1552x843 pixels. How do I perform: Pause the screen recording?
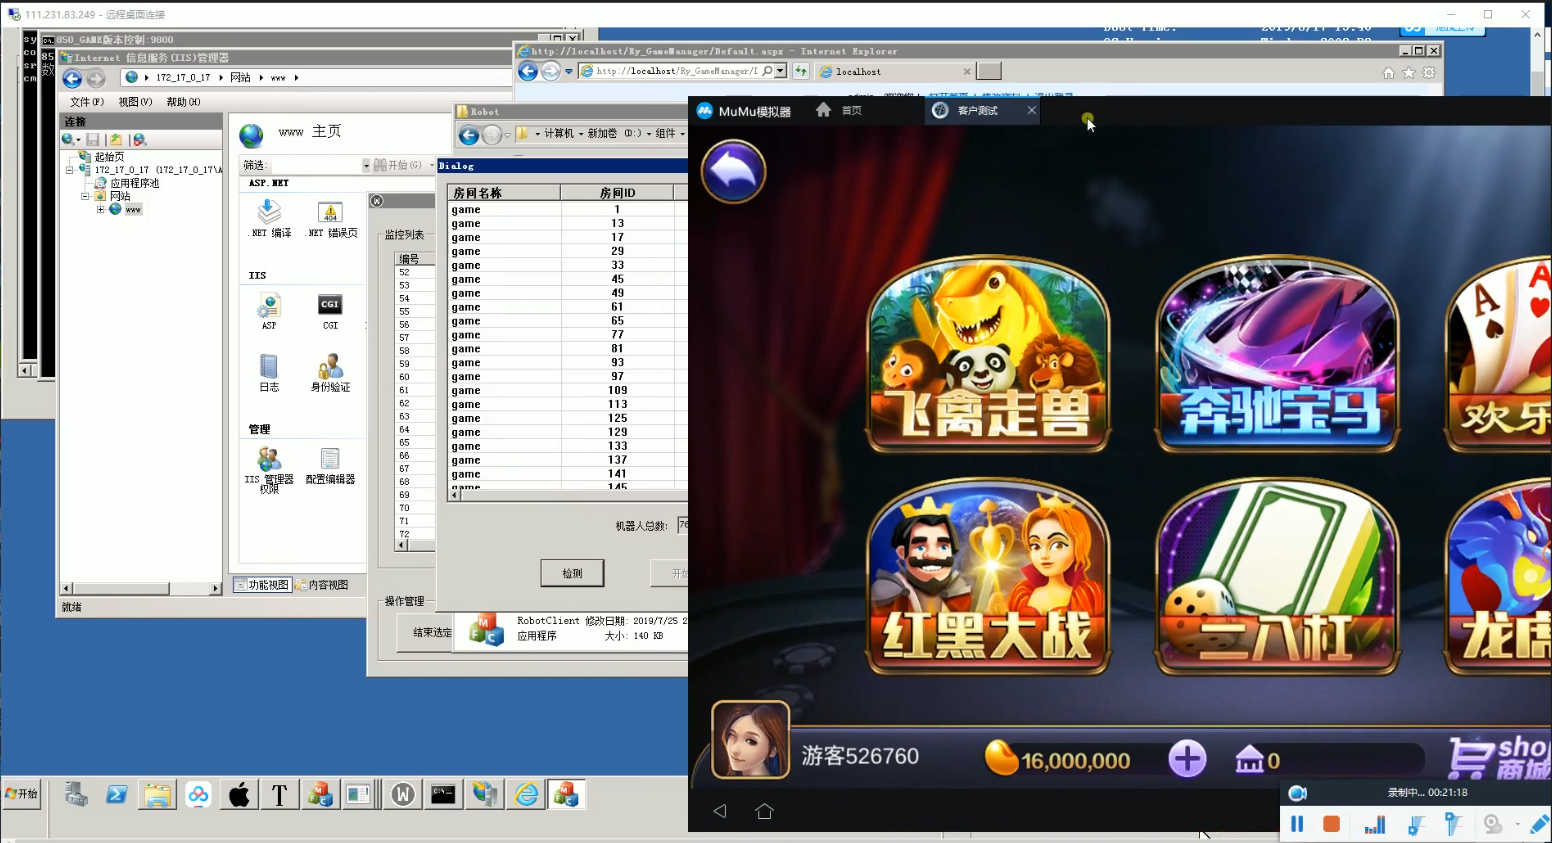pos(1297,824)
